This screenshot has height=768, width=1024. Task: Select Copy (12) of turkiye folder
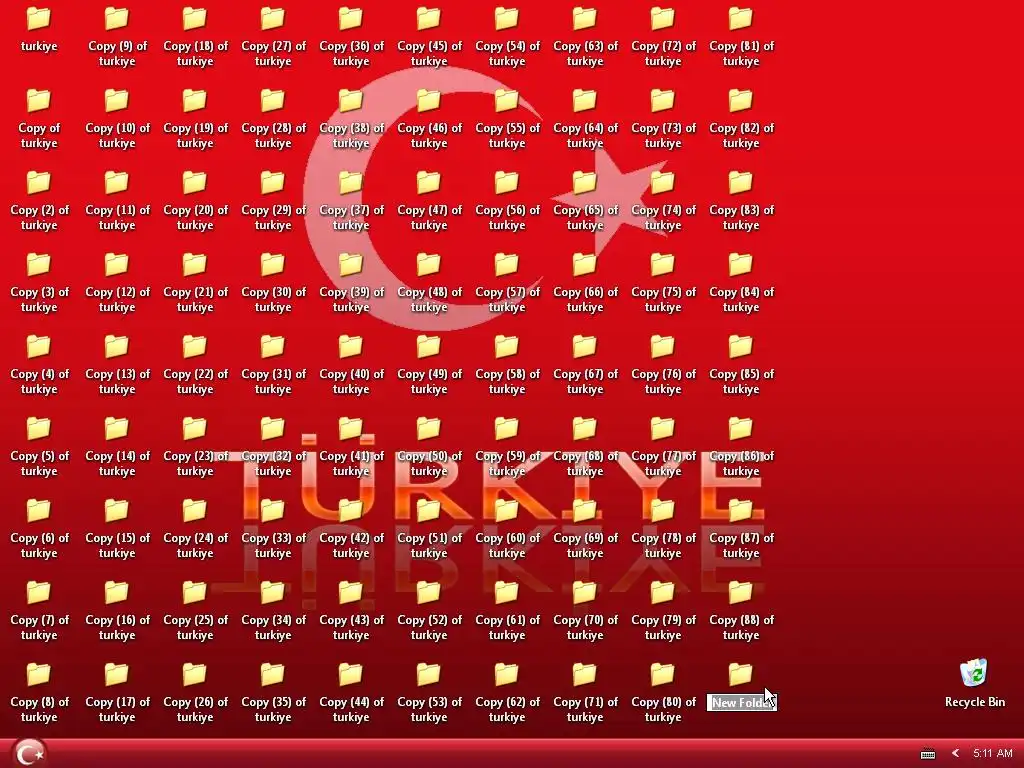[x=117, y=264]
